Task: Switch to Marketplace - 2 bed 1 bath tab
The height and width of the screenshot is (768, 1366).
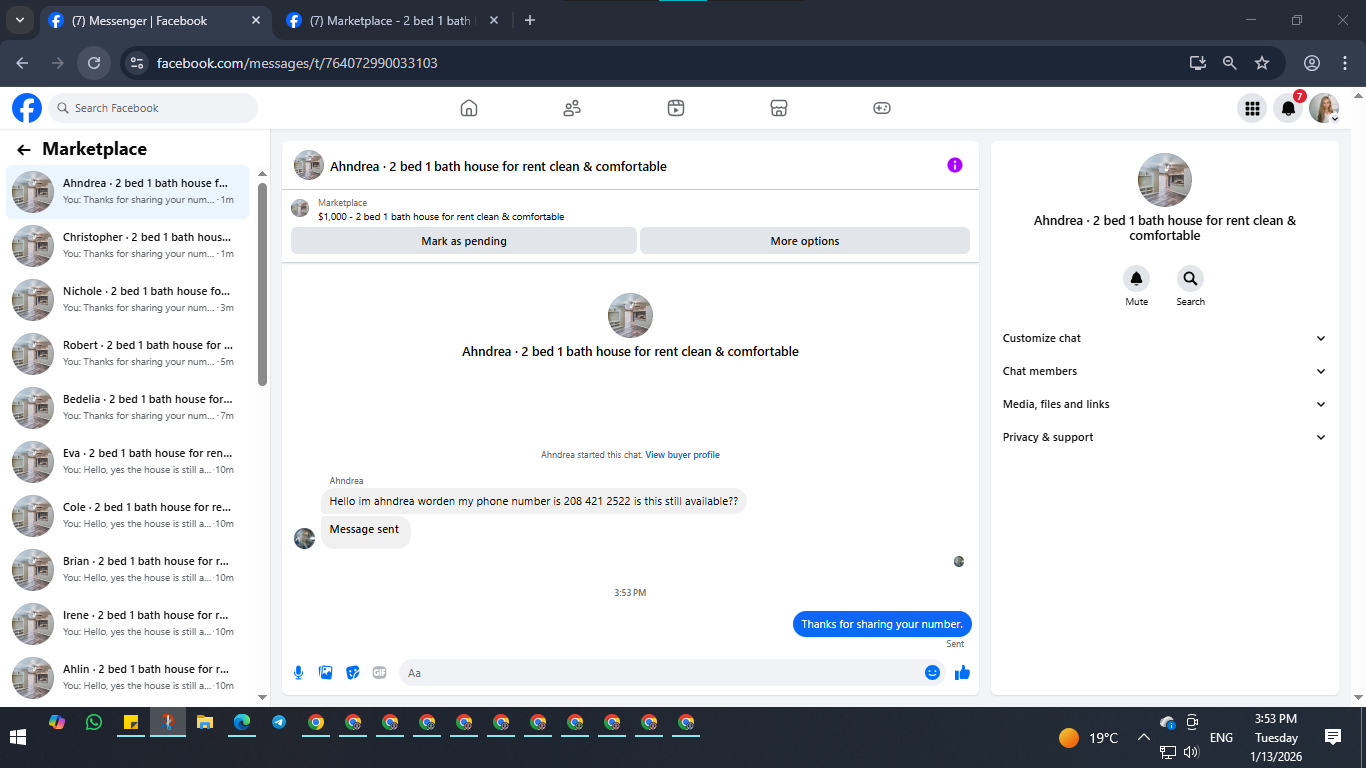Action: [390, 20]
